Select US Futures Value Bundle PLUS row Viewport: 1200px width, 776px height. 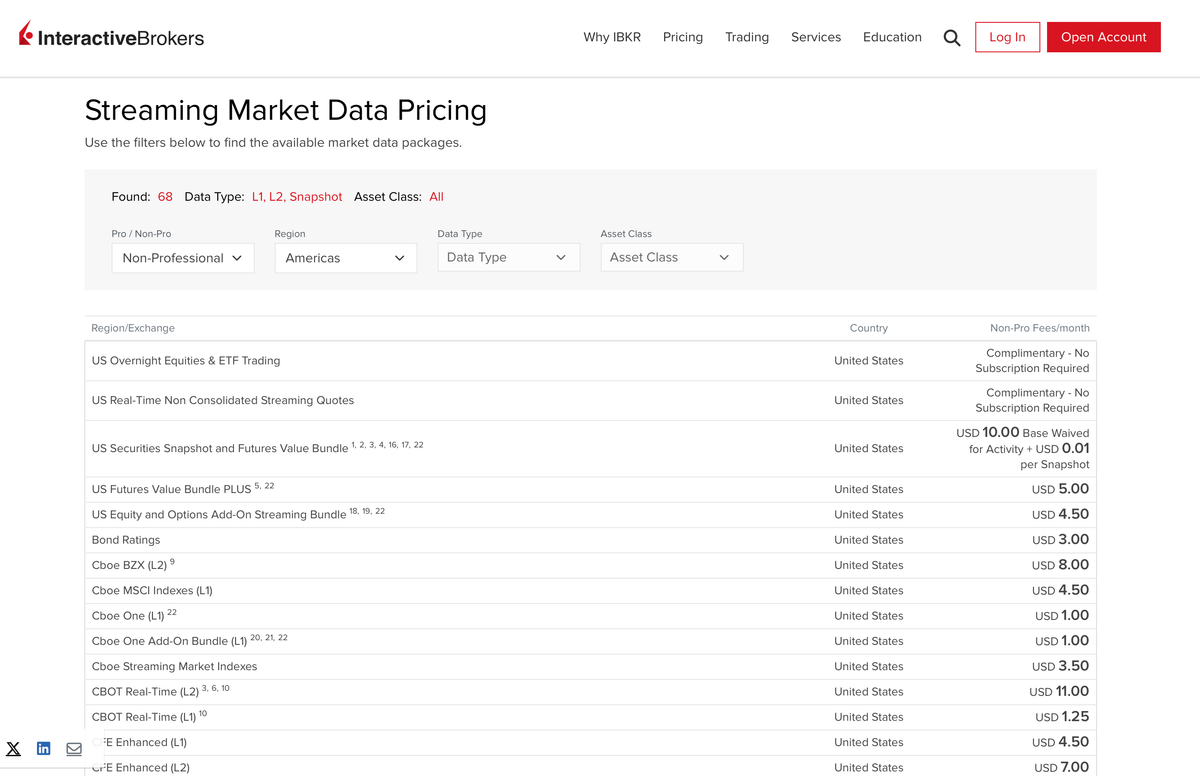click(x=590, y=489)
